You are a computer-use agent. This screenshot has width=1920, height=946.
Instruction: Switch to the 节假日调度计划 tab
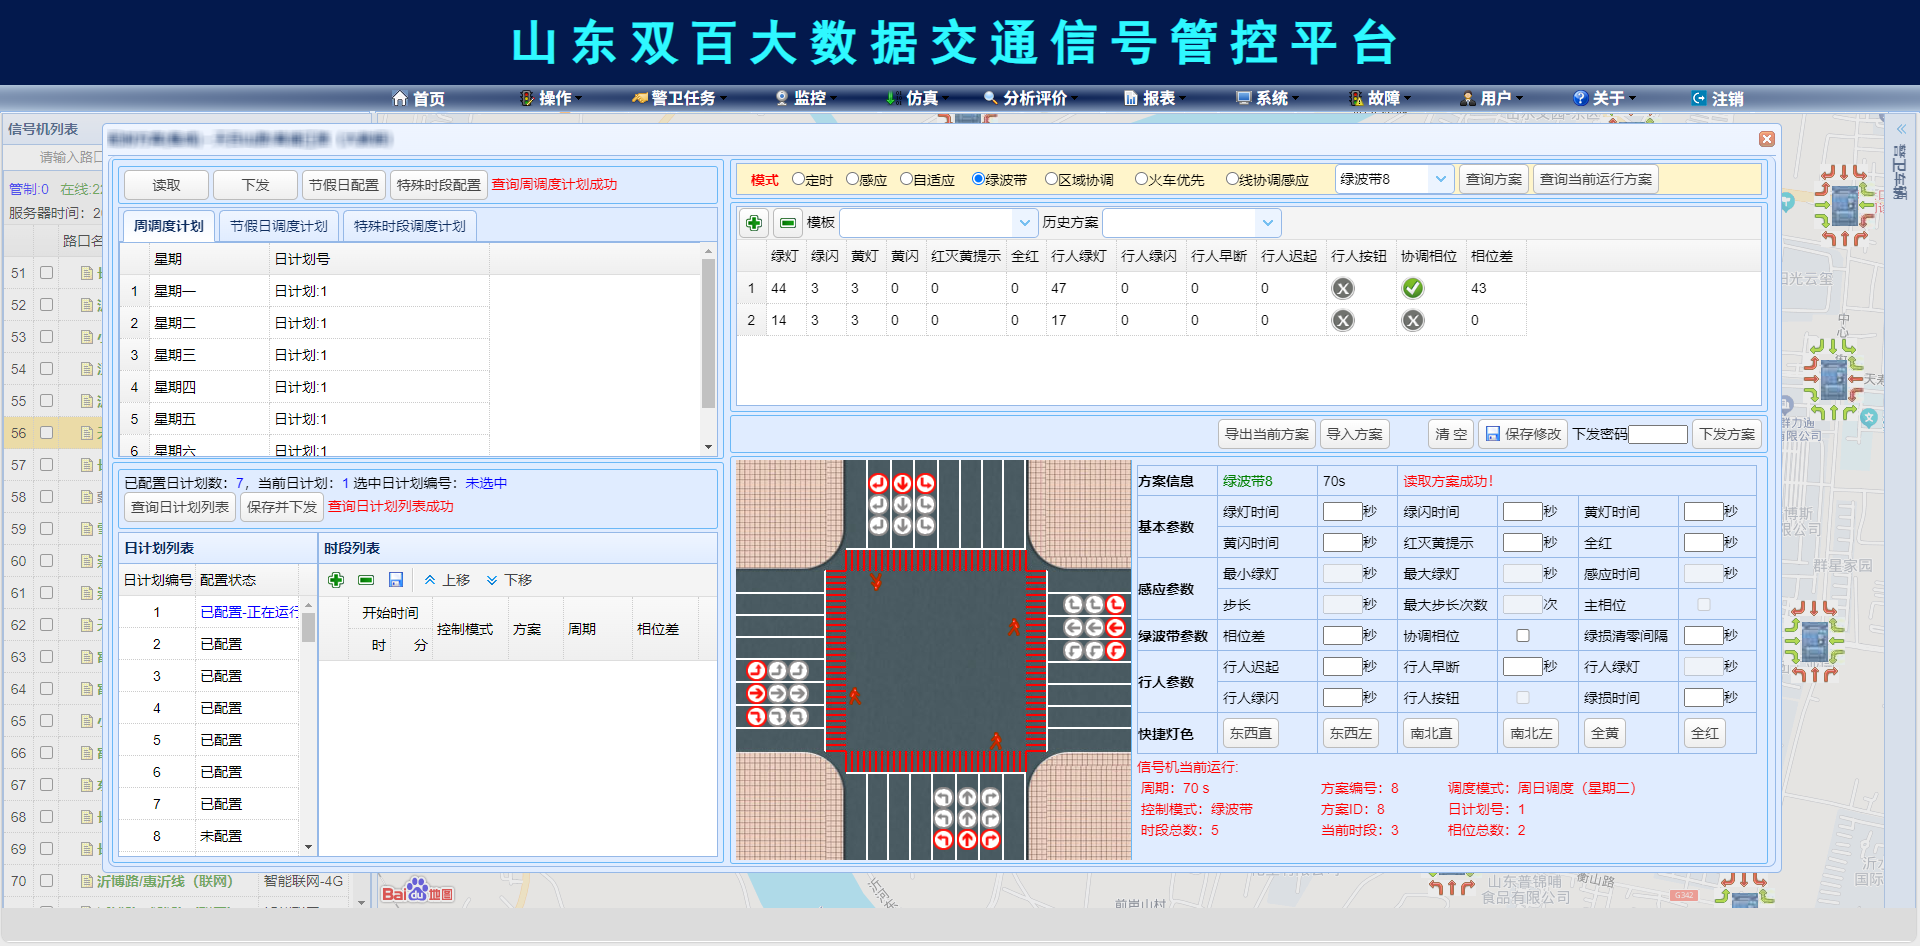click(x=279, y=226)
